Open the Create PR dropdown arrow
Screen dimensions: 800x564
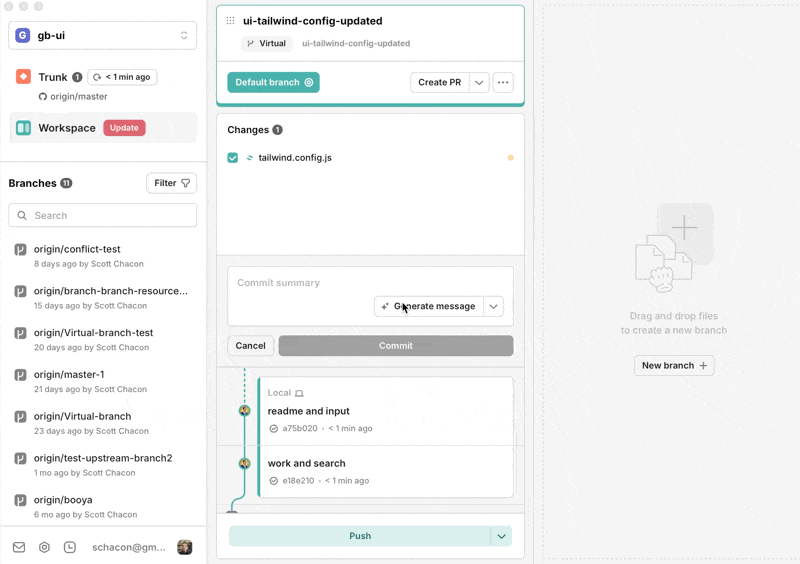coord(479,82)
